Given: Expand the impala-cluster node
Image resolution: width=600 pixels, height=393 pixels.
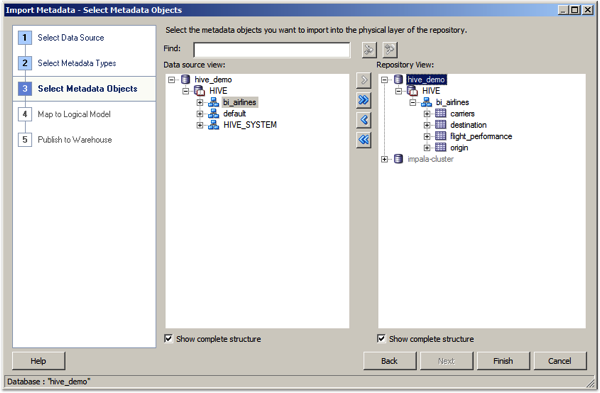Looking at the screenshot, I should 385,159.
